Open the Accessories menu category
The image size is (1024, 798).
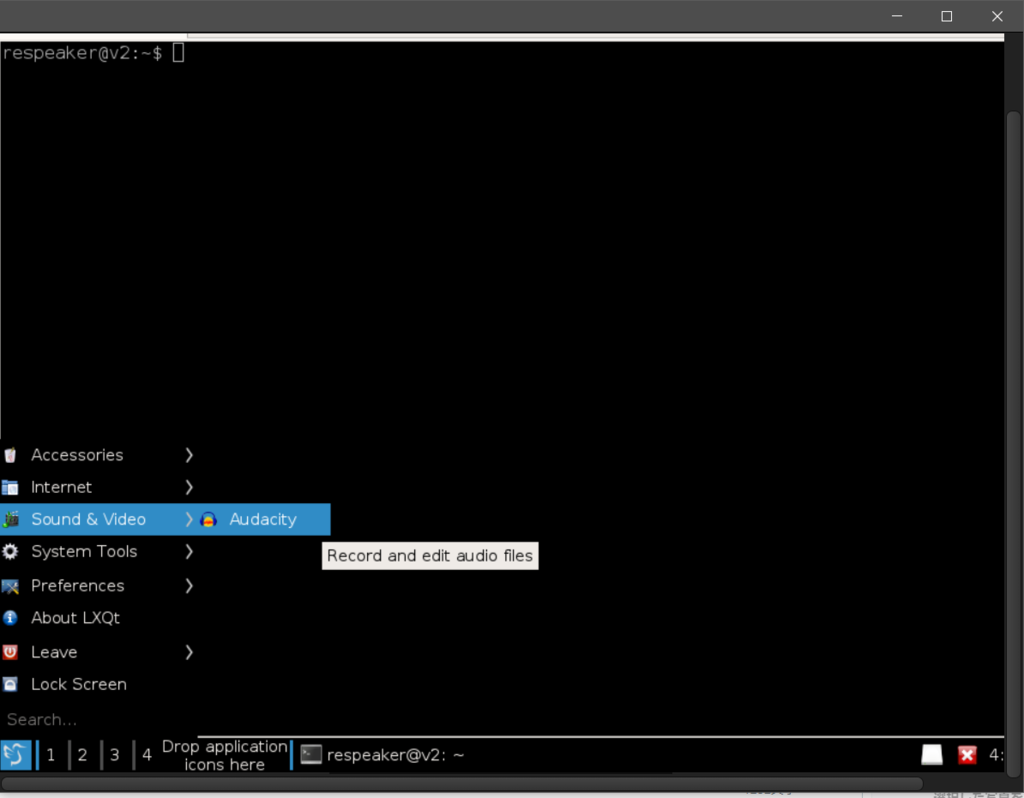pyautogui.click(x=98, y=455)
